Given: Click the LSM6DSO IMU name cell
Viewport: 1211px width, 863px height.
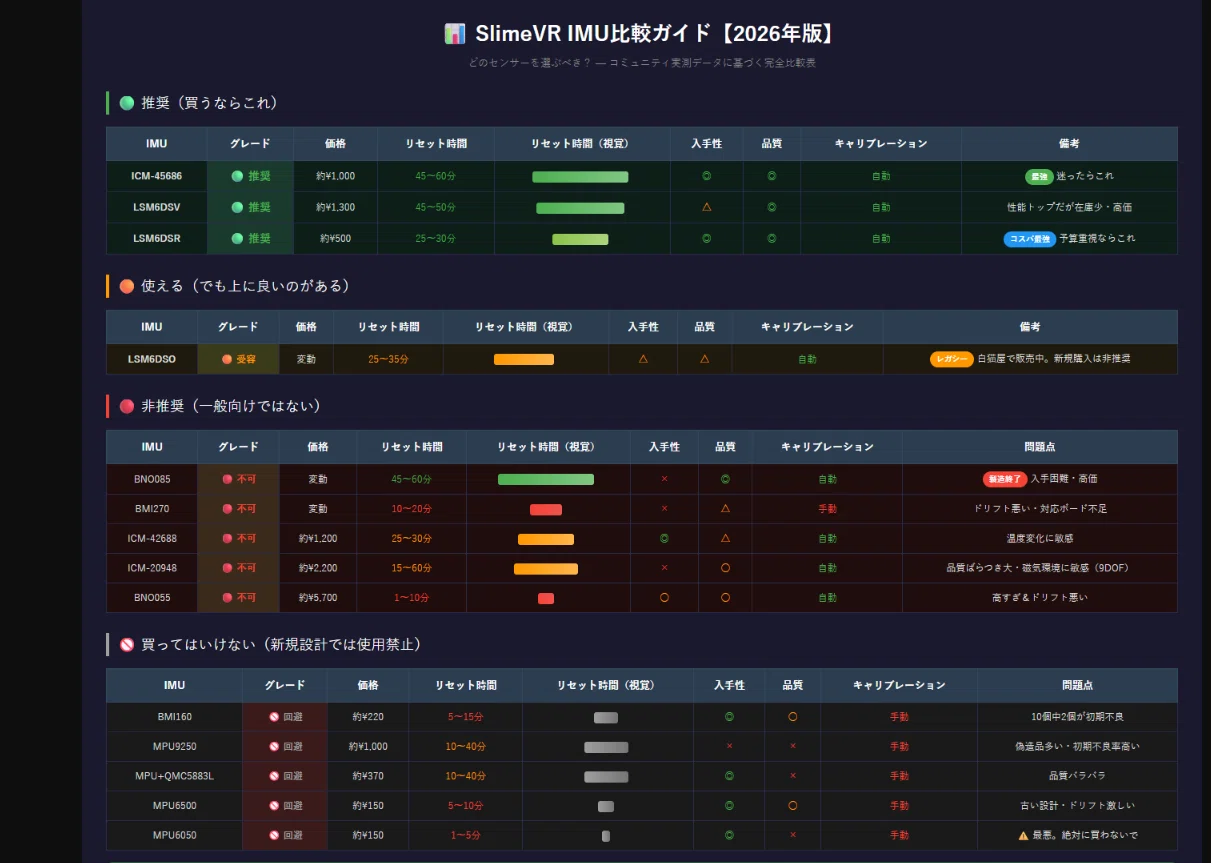Looking at the screenshot, I should pyautogui.click(x=152, y=359).
